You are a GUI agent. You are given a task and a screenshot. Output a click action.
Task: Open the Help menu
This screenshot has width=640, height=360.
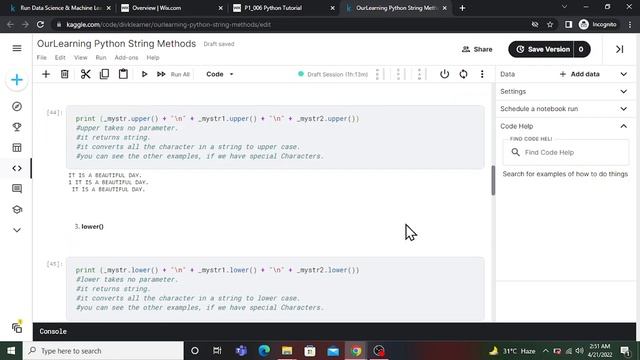click(x=153, y=58)
